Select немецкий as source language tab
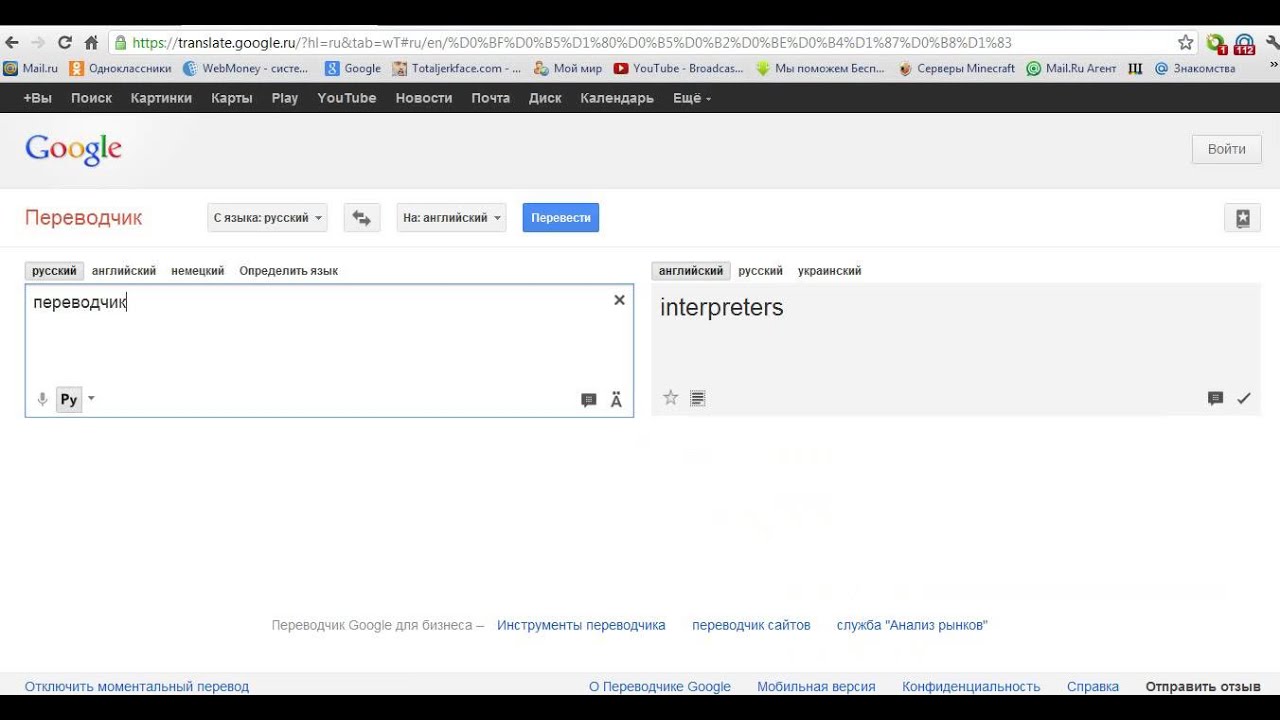 tap(198, 271)
